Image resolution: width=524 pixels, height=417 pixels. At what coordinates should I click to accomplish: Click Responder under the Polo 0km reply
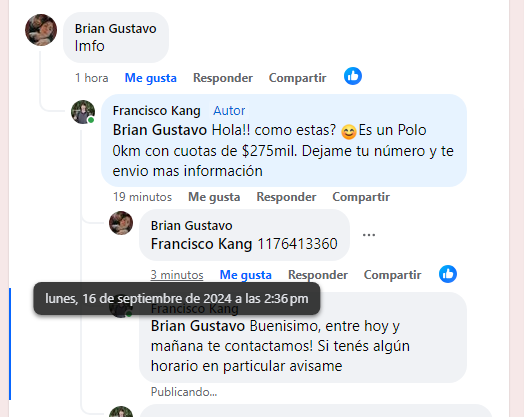[286, 197]
